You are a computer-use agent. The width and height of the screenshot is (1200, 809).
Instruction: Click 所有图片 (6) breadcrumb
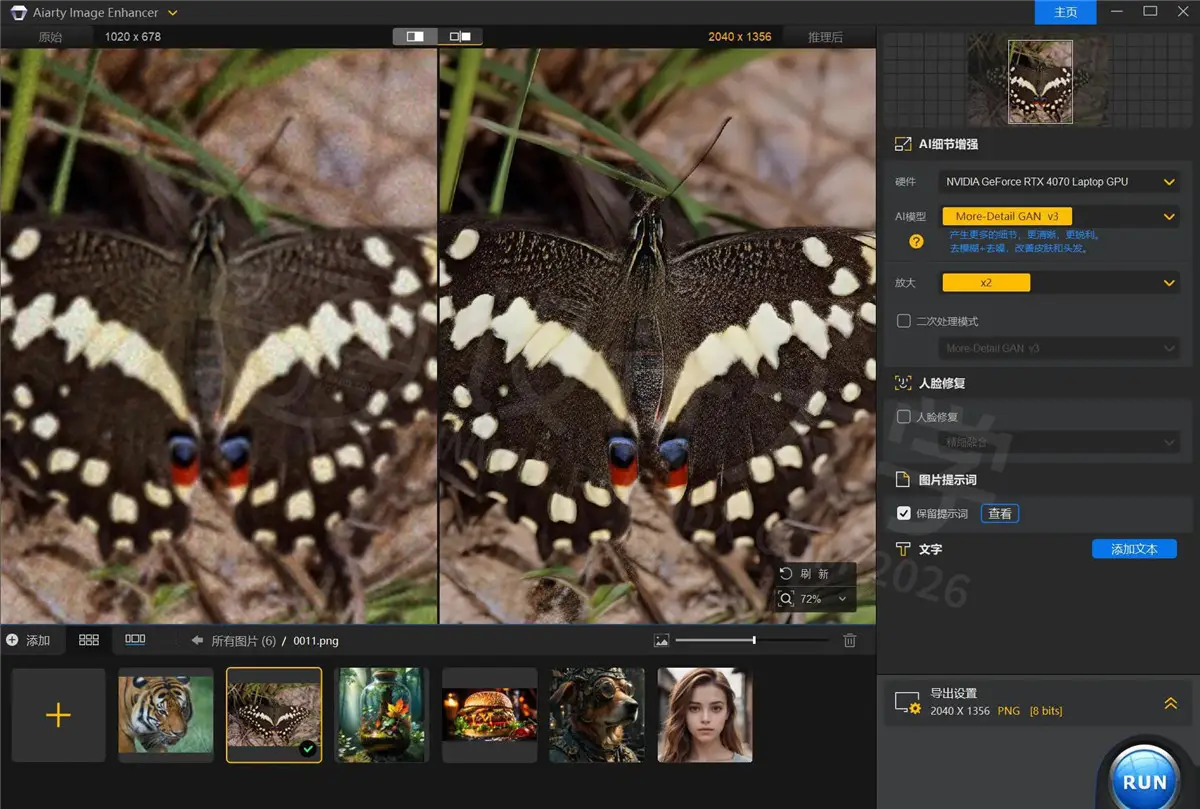click(243, 641)
